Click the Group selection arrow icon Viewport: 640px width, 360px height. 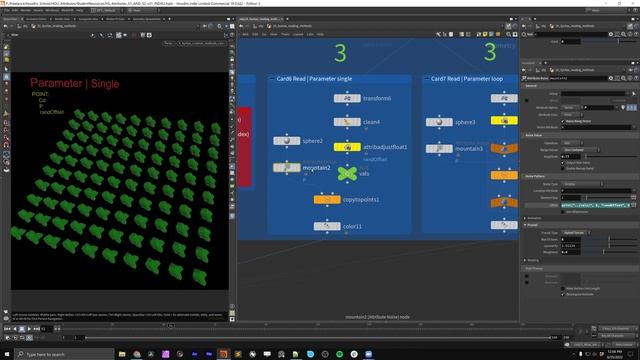click(634, 93)
